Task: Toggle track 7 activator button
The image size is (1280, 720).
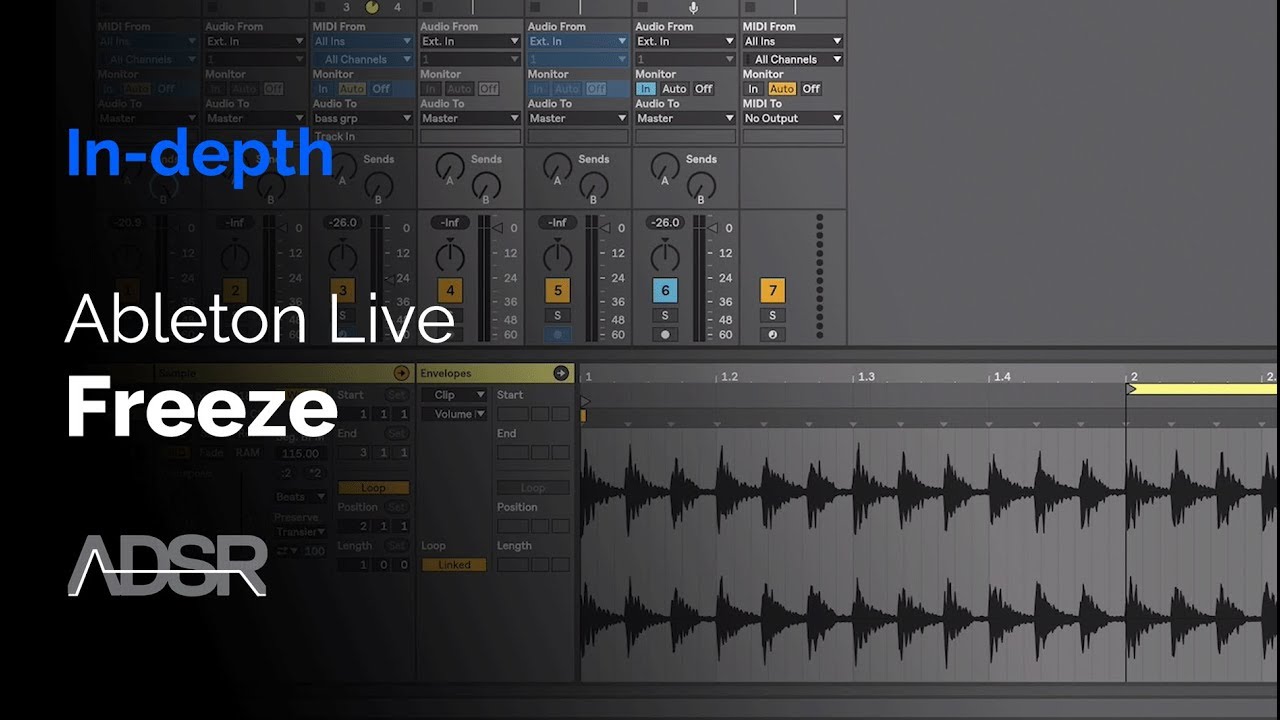Action: click(772, 291)
